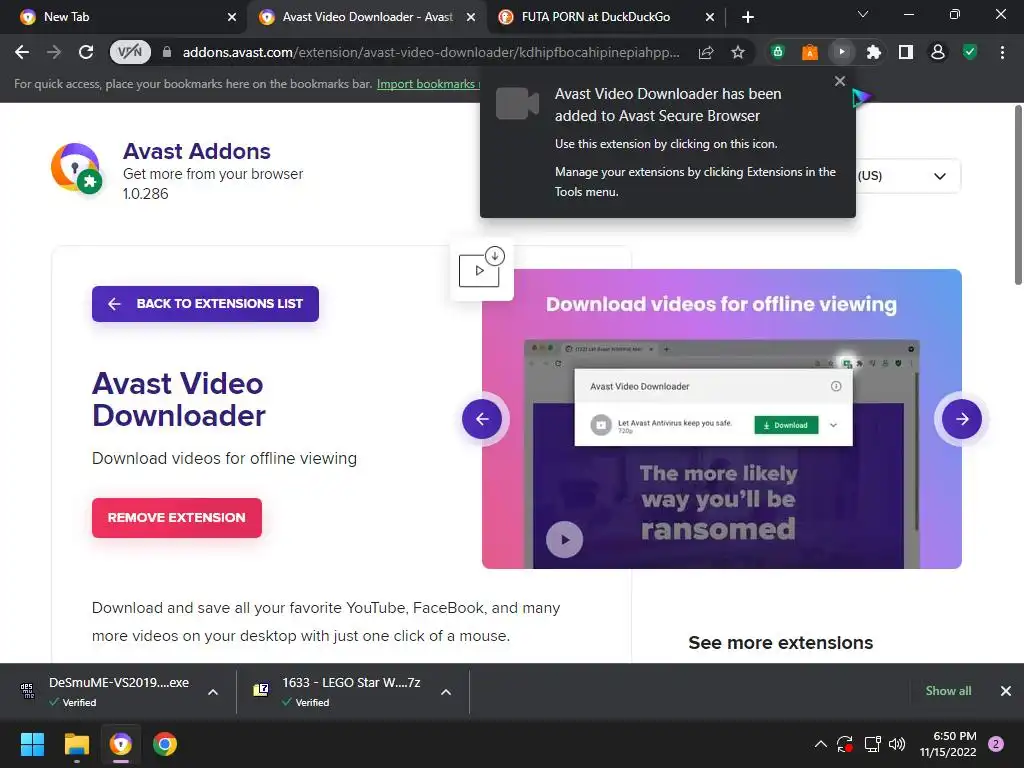Toggle the side panel icon

(906, 52)
